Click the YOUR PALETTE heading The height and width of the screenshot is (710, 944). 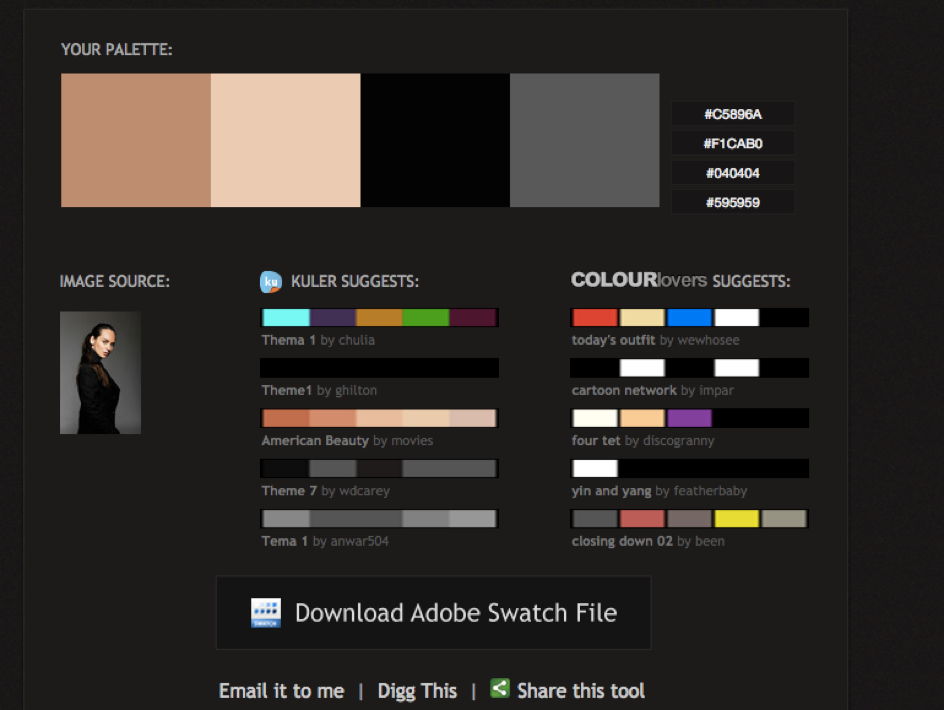[x=117, y=49]
